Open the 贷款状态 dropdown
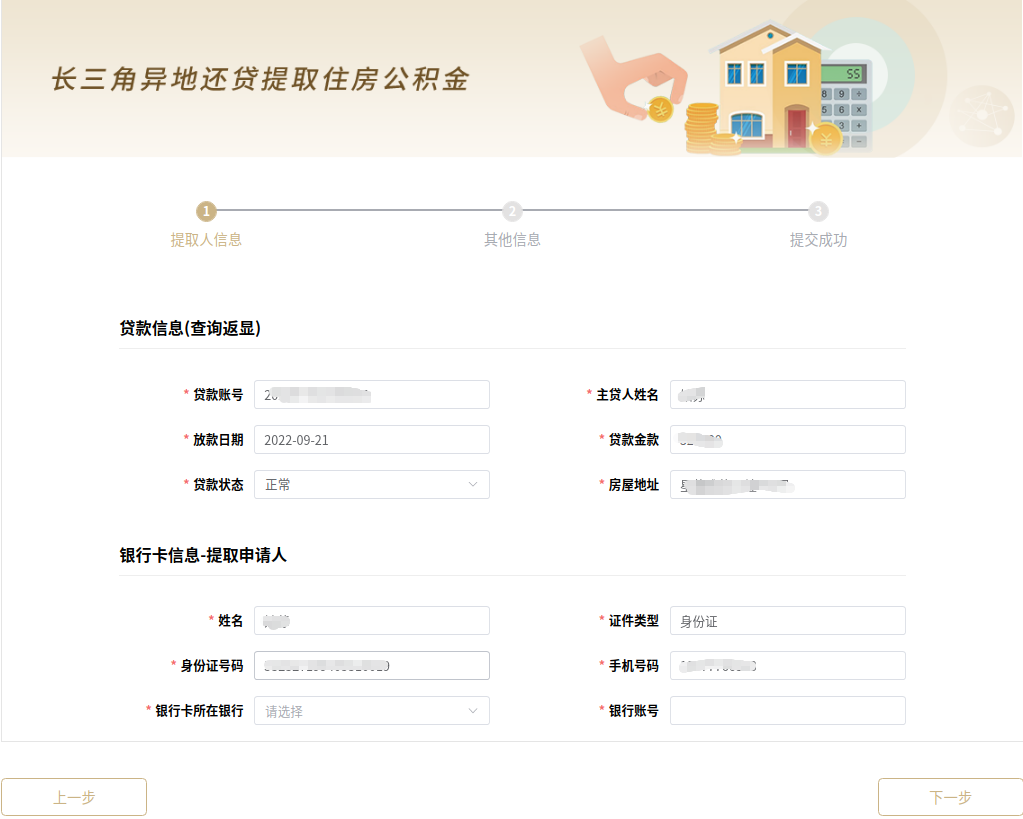This screenshot has width=1023, height=819. pyautogui.click(x=371, y=484)
